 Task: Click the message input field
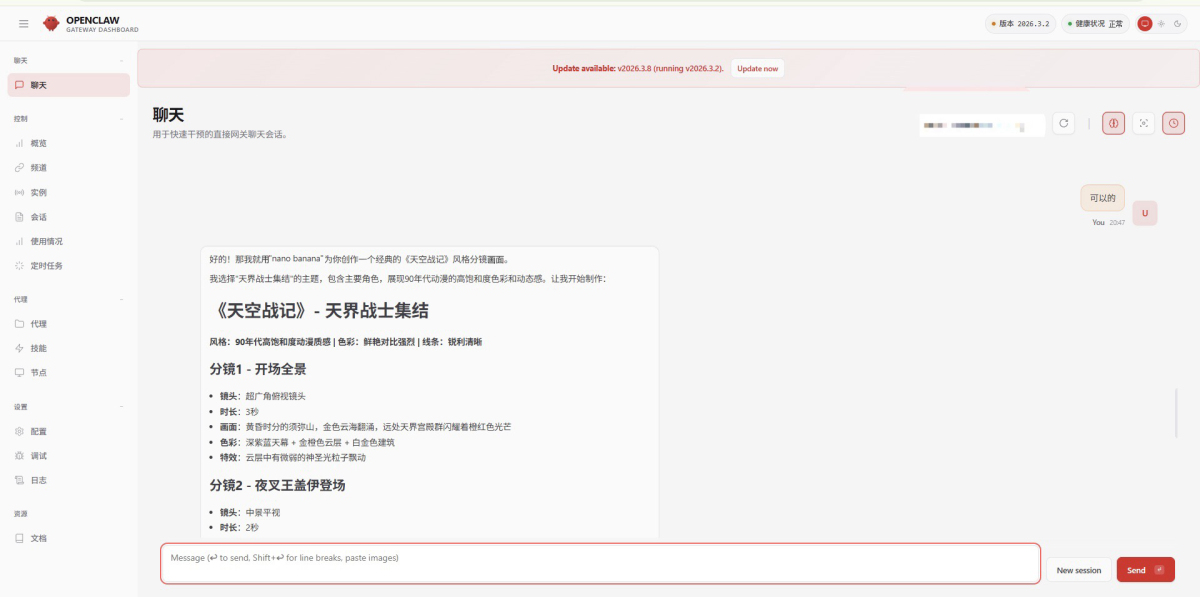pos(600,563)
